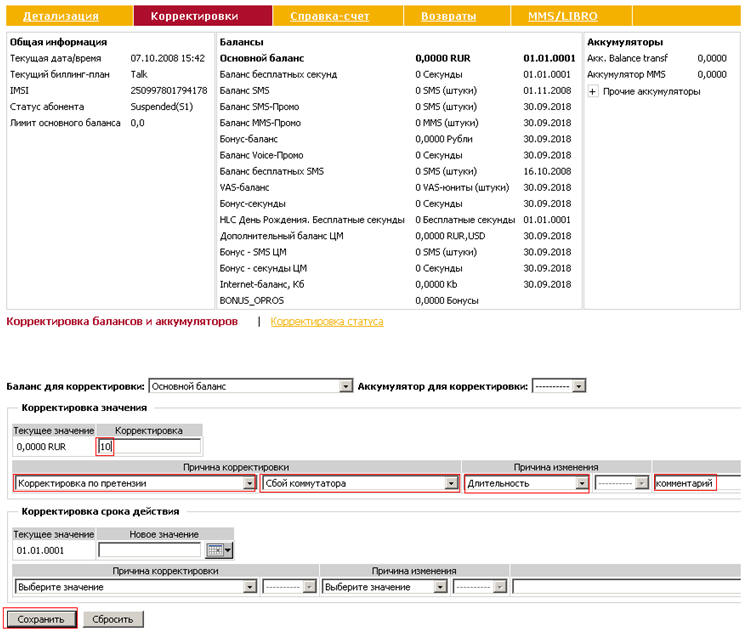Click VAS-баланс row label
Image resolution: width=747 pixels, height=634 pixels.
pos(244,188)
